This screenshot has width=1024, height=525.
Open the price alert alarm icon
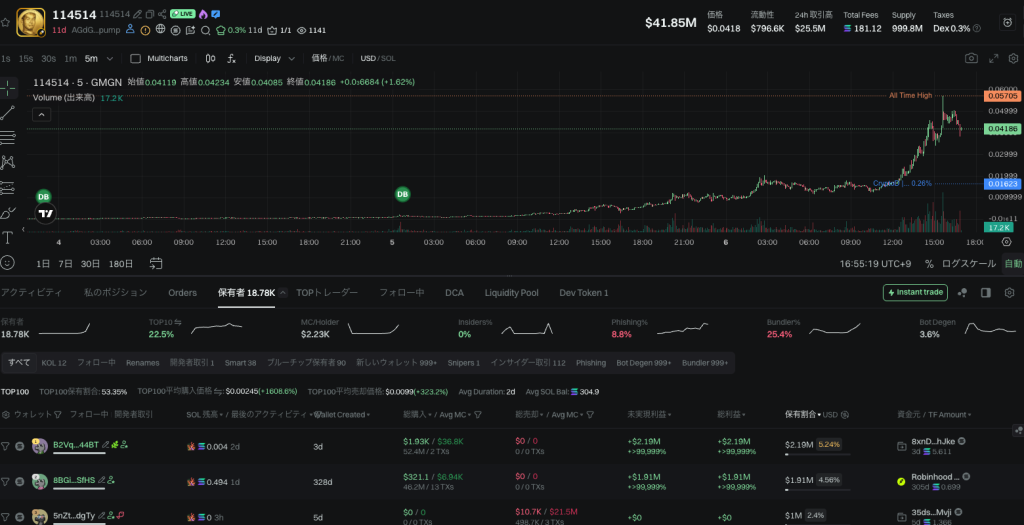click(x=1006, y=22)
